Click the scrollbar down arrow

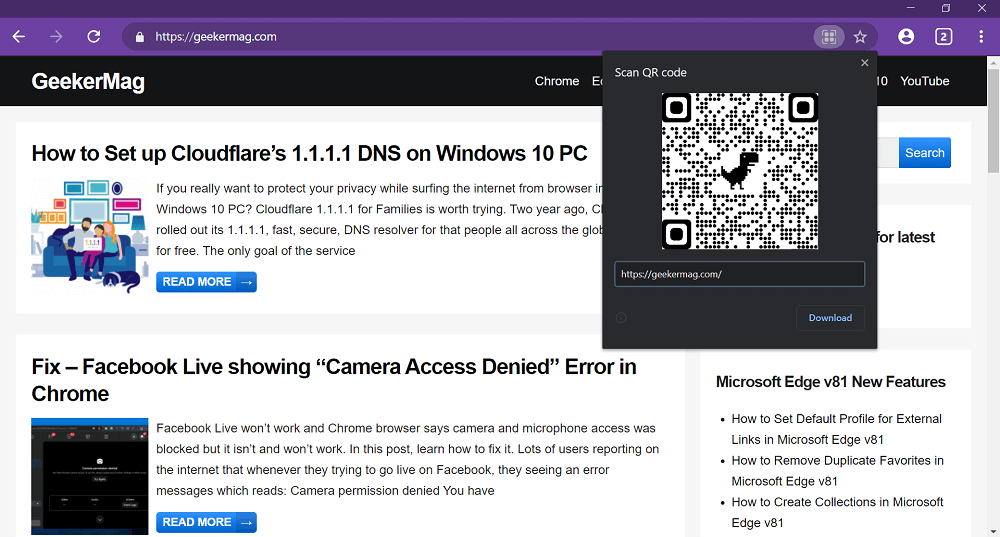tap(994, 531)
